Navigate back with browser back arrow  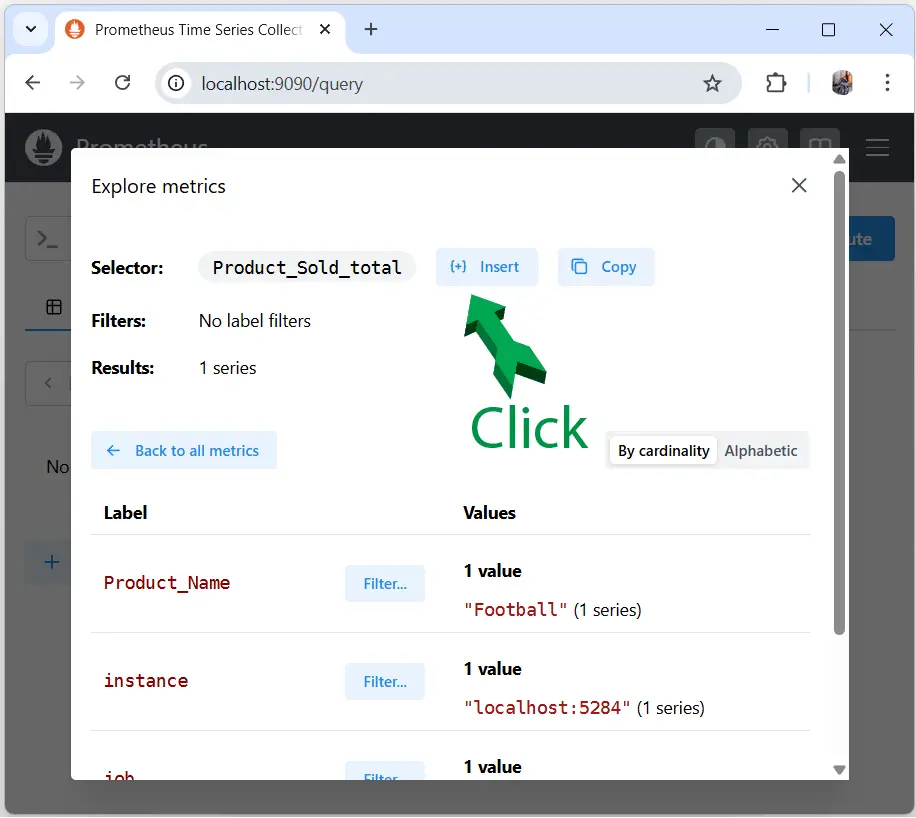33,83
